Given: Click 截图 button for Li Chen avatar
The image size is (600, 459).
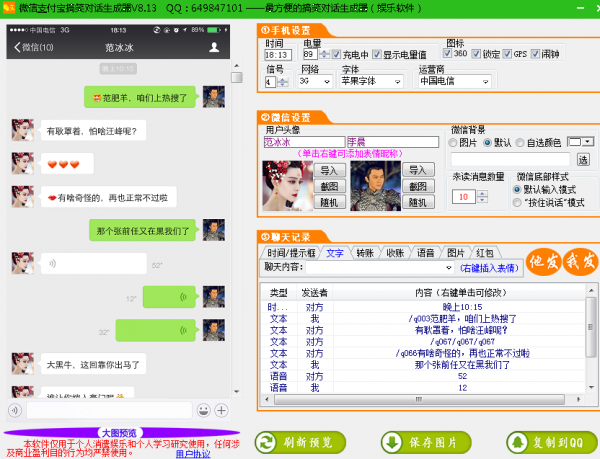Looking at the screenshot, I should pyautogui.click(x=418, y=186).
